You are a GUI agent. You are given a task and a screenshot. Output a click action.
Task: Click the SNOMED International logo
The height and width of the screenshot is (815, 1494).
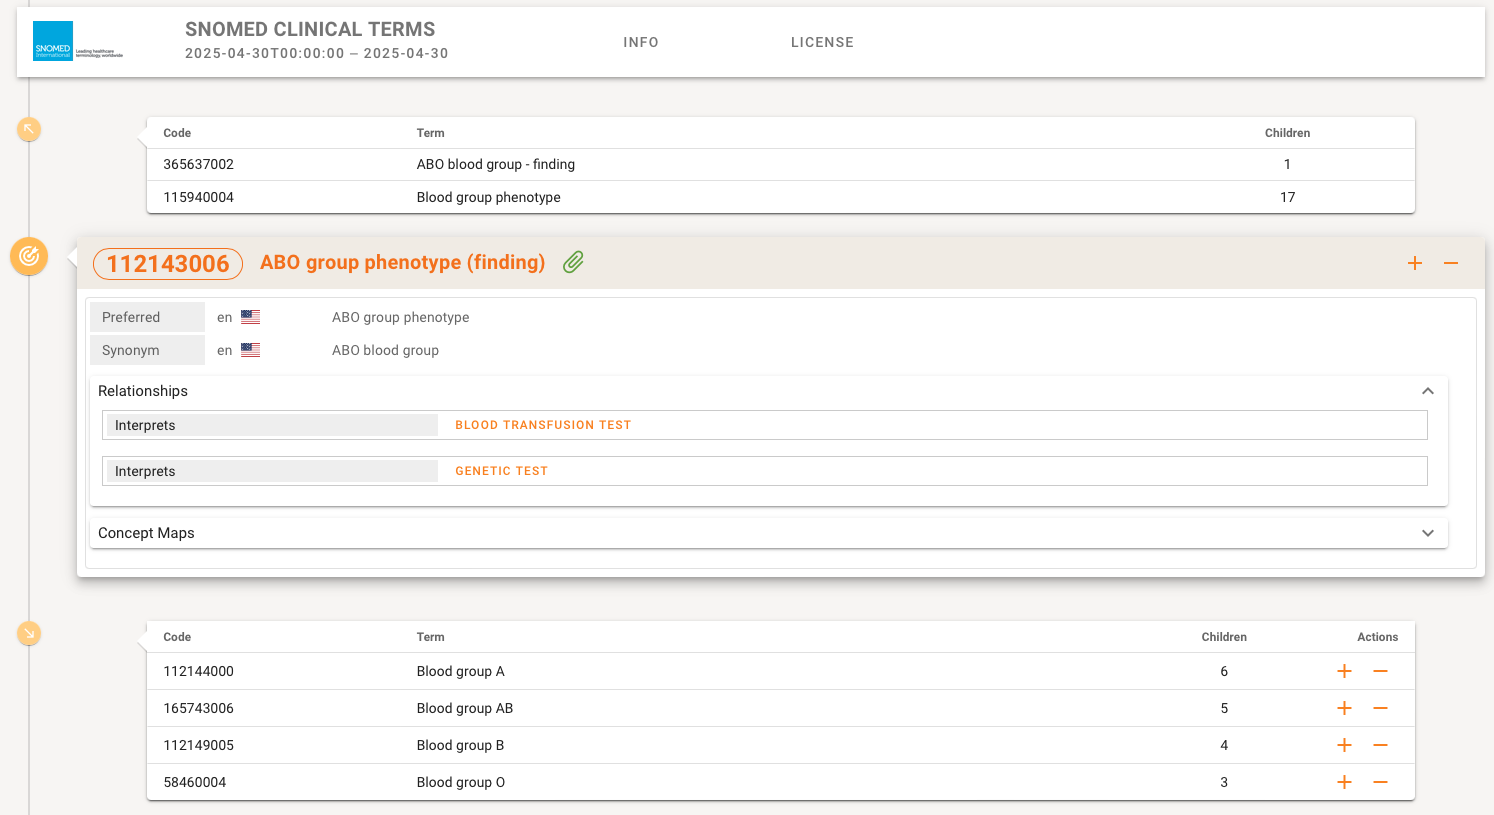pos(77,42)
